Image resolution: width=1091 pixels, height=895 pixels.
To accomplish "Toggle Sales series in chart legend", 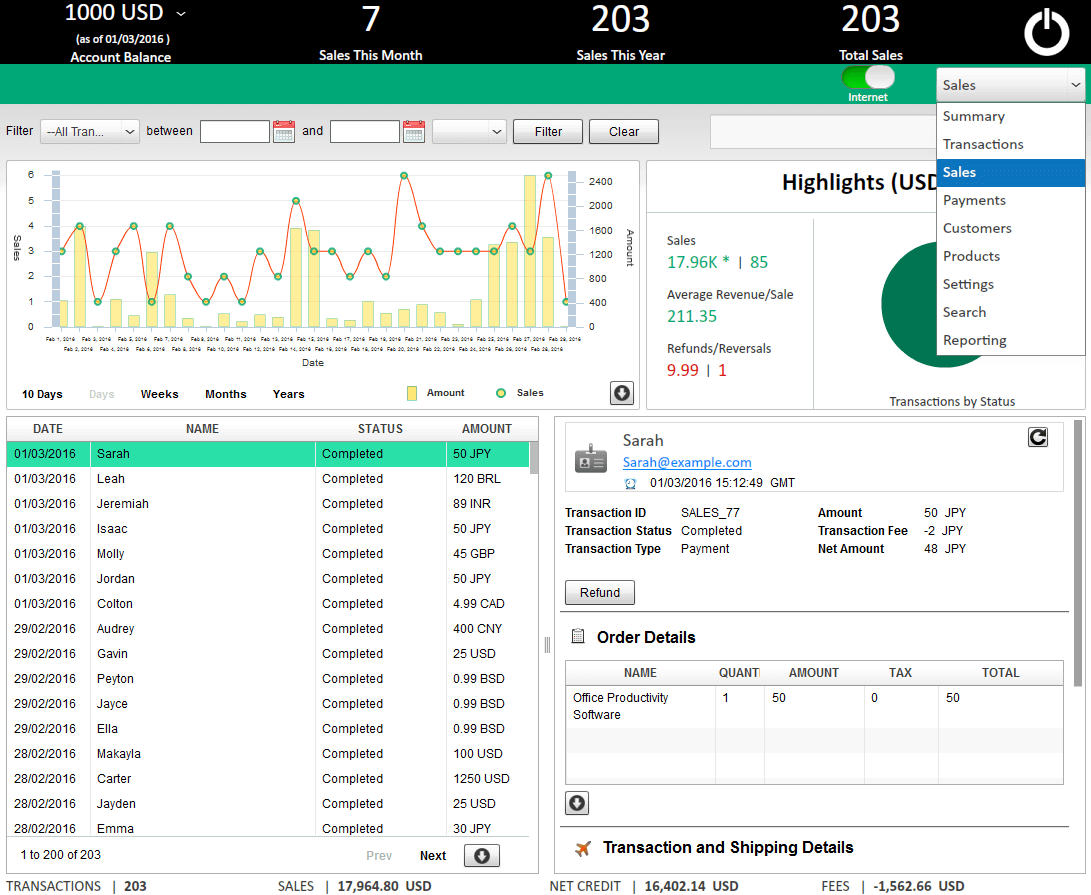I will [x=520, y=393].
